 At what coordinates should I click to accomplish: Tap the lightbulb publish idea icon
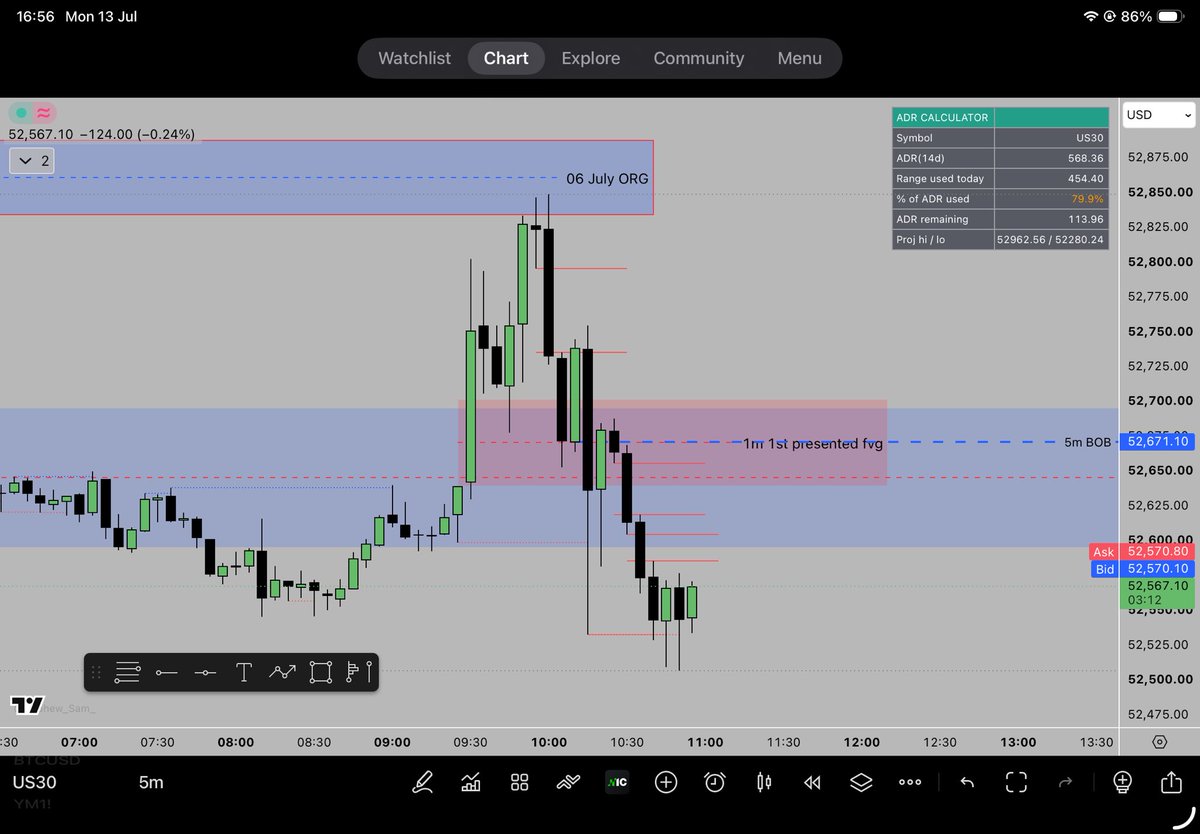[1122, 782]
